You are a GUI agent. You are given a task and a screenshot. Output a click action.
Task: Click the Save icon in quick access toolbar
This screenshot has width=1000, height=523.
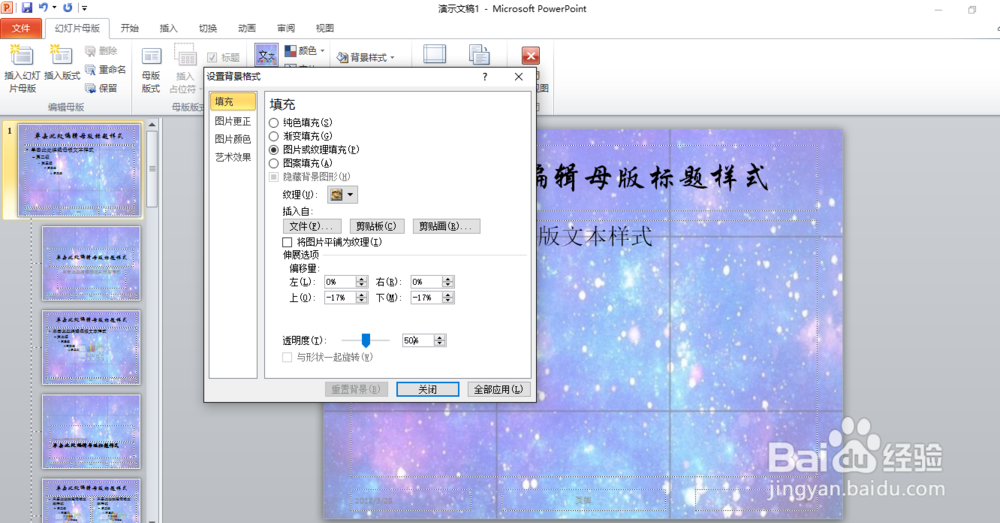click(26, 8)
